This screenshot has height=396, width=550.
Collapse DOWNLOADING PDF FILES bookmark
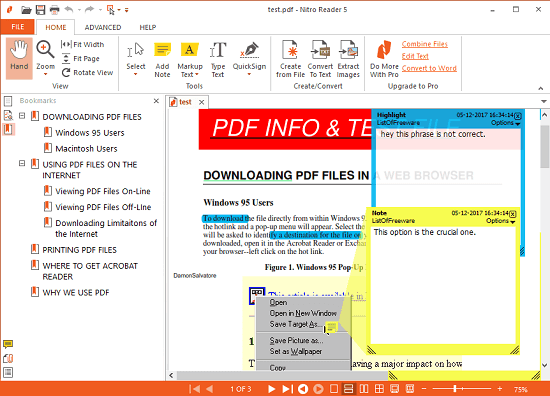(22, 115)
